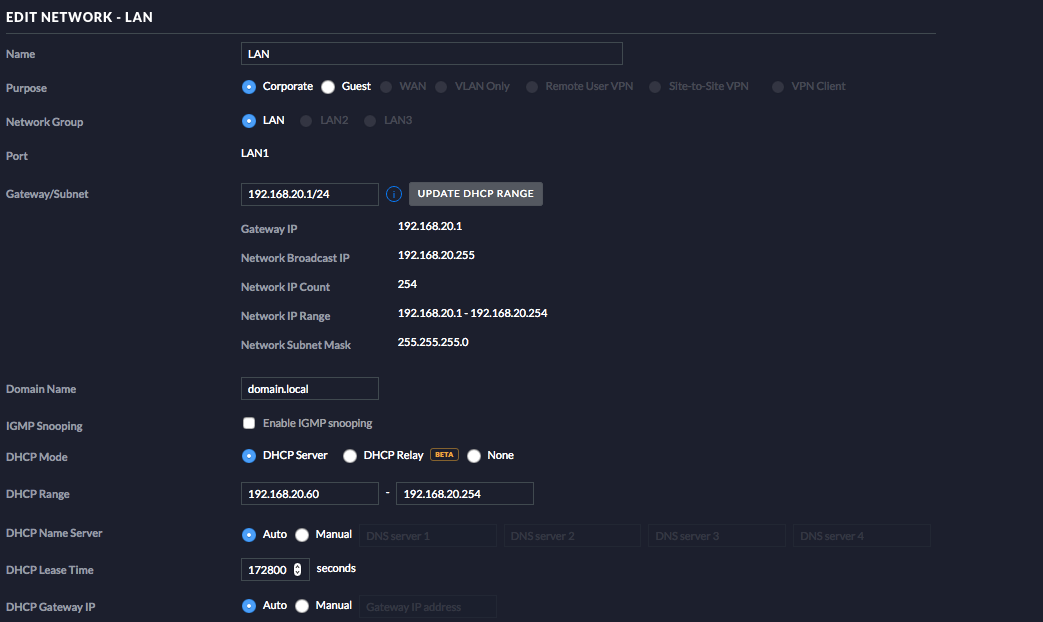
Task: Click the DHCP Range start field 192.168.20.60
Action: [309, 494]
